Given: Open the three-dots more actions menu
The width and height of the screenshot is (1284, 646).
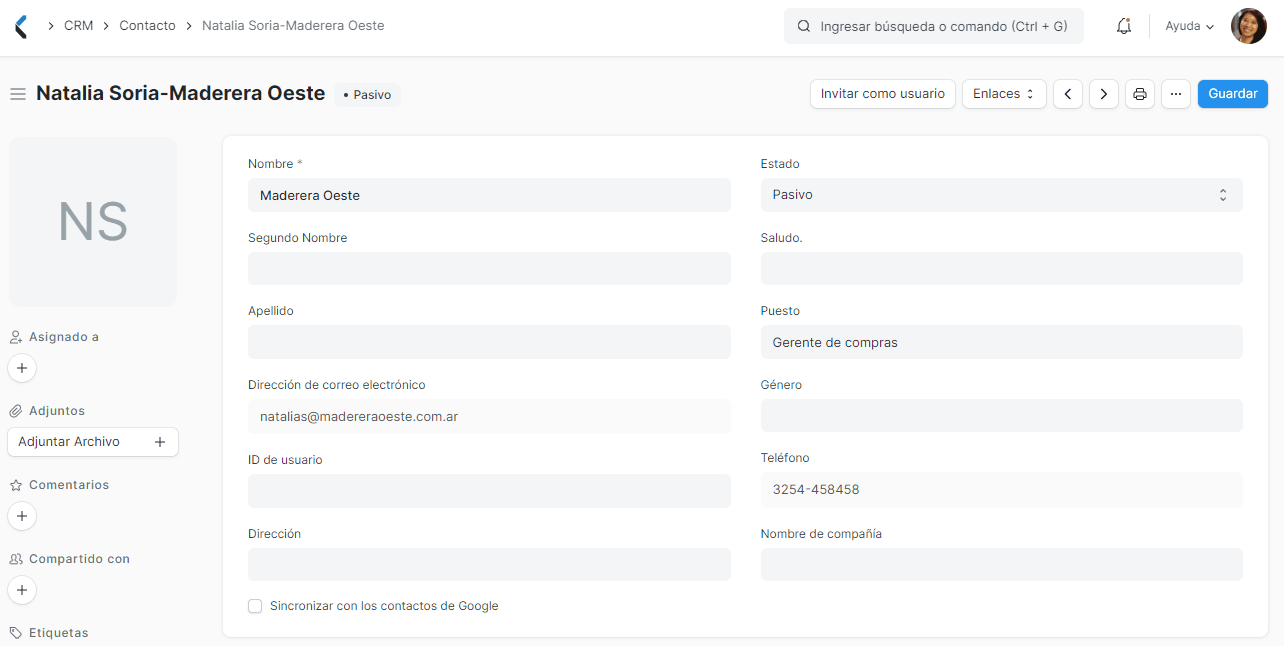Looking at the screenshot, I should [x=1176, y=94].
